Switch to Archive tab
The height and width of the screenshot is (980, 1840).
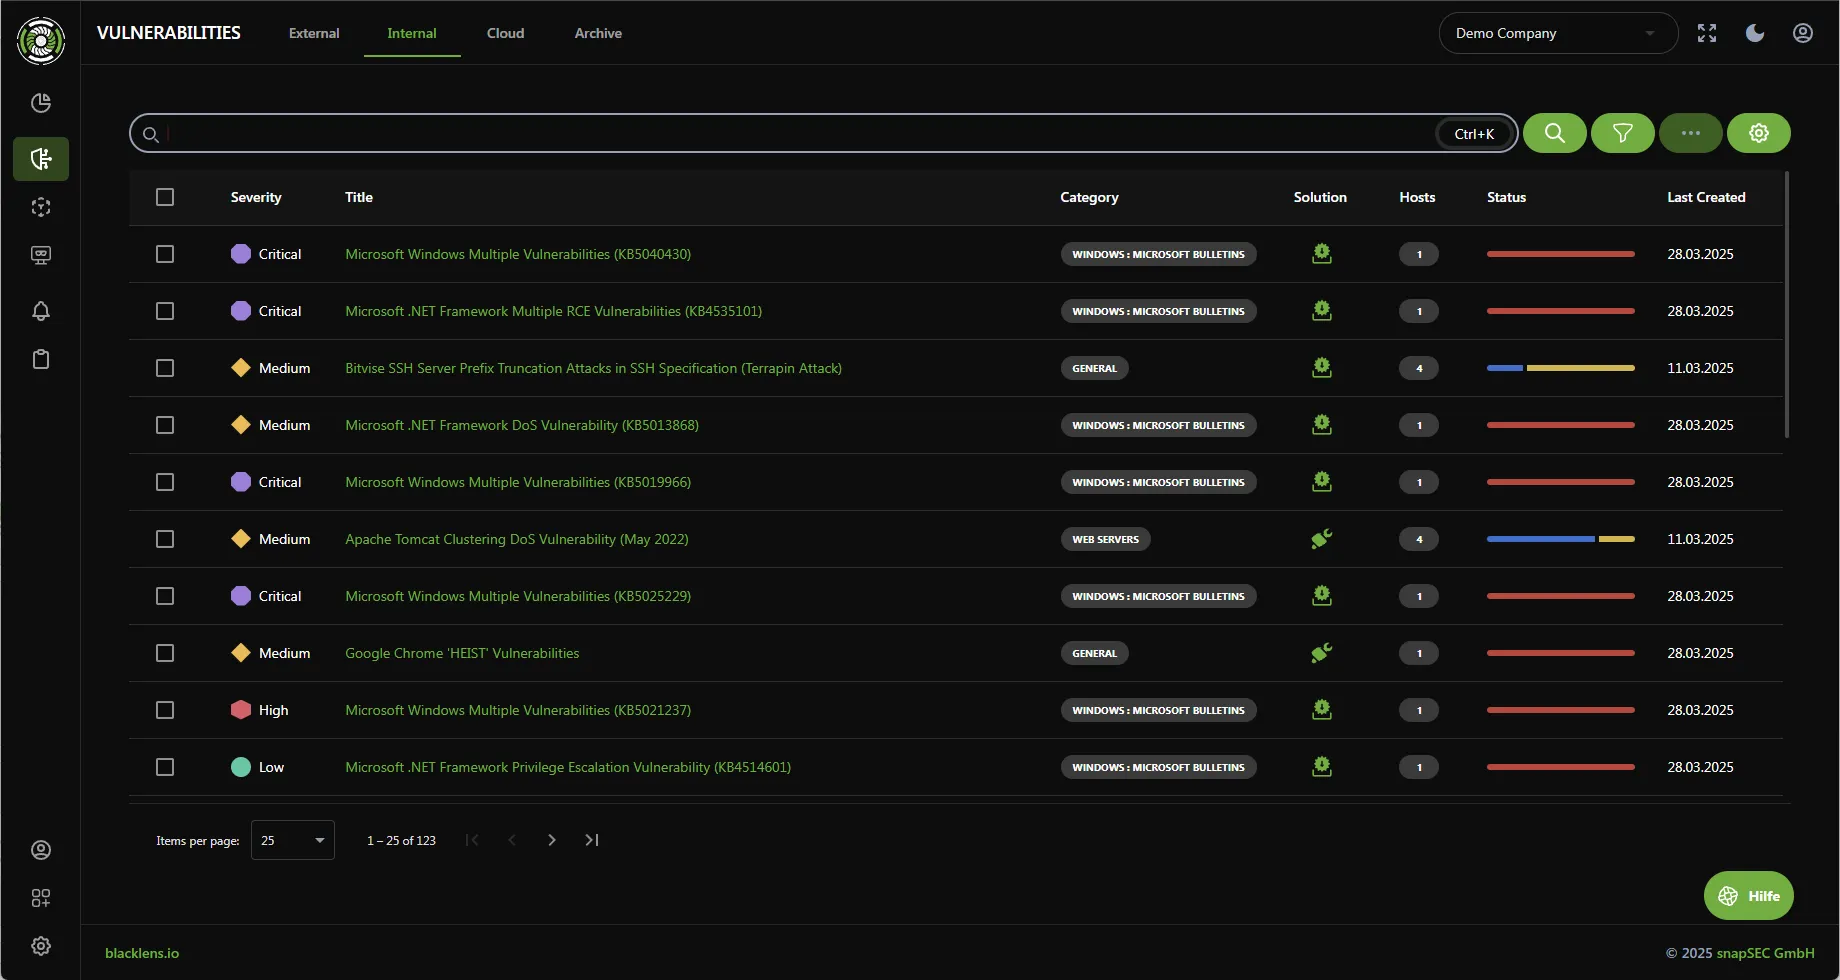(x=598, y=33)
